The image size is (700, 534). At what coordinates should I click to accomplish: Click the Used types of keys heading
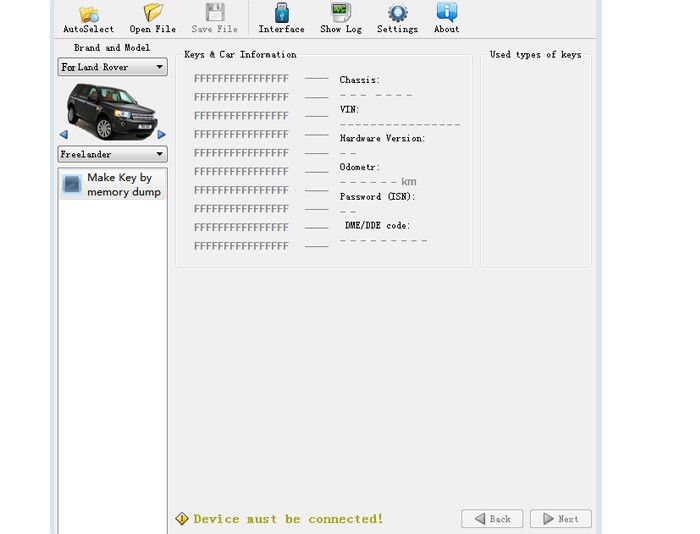click(x=535, y=54)
